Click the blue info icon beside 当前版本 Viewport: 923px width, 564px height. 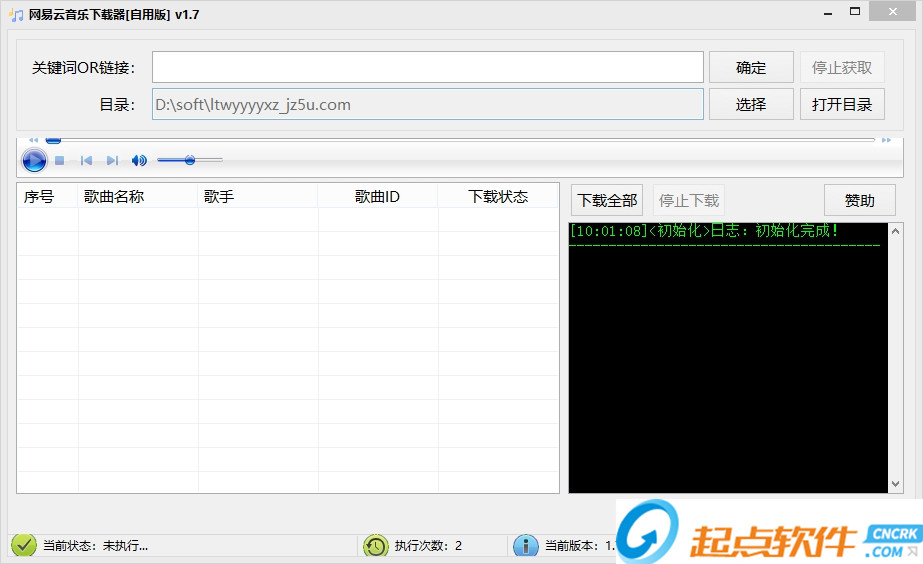point(526,546)
